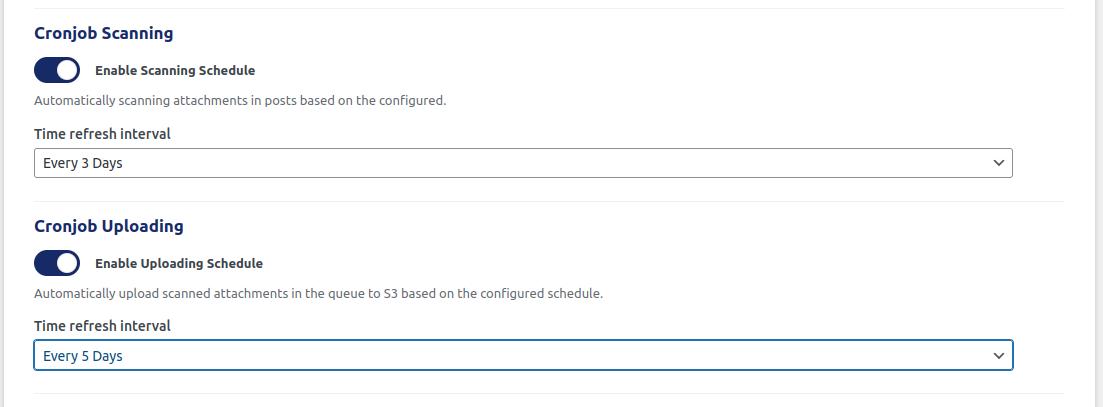Open the Cronjob Scanning interval dropdown
This screenshot has height=407, width=1103.
pos(522,163)
